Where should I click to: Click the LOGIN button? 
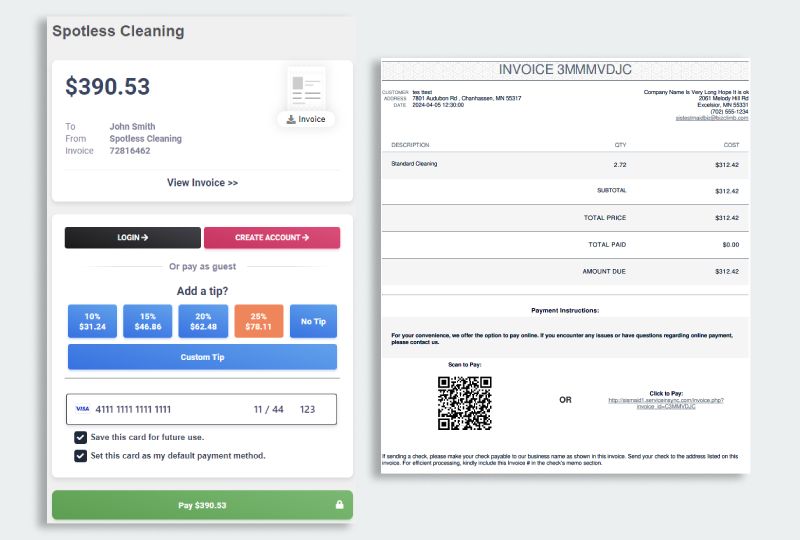pyautogui.click(x=133, y=238)
